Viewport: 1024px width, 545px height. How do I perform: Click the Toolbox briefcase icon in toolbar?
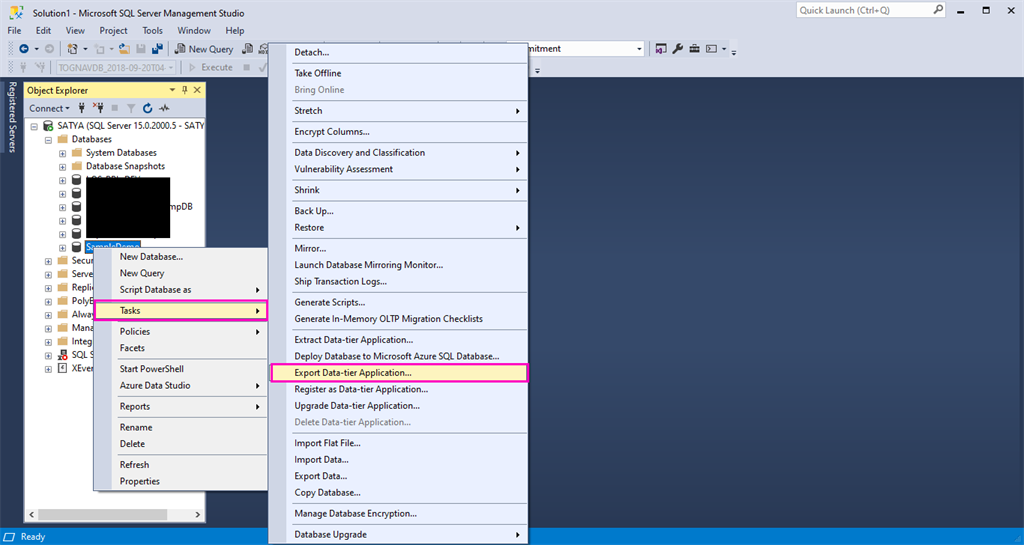(694, 49)
